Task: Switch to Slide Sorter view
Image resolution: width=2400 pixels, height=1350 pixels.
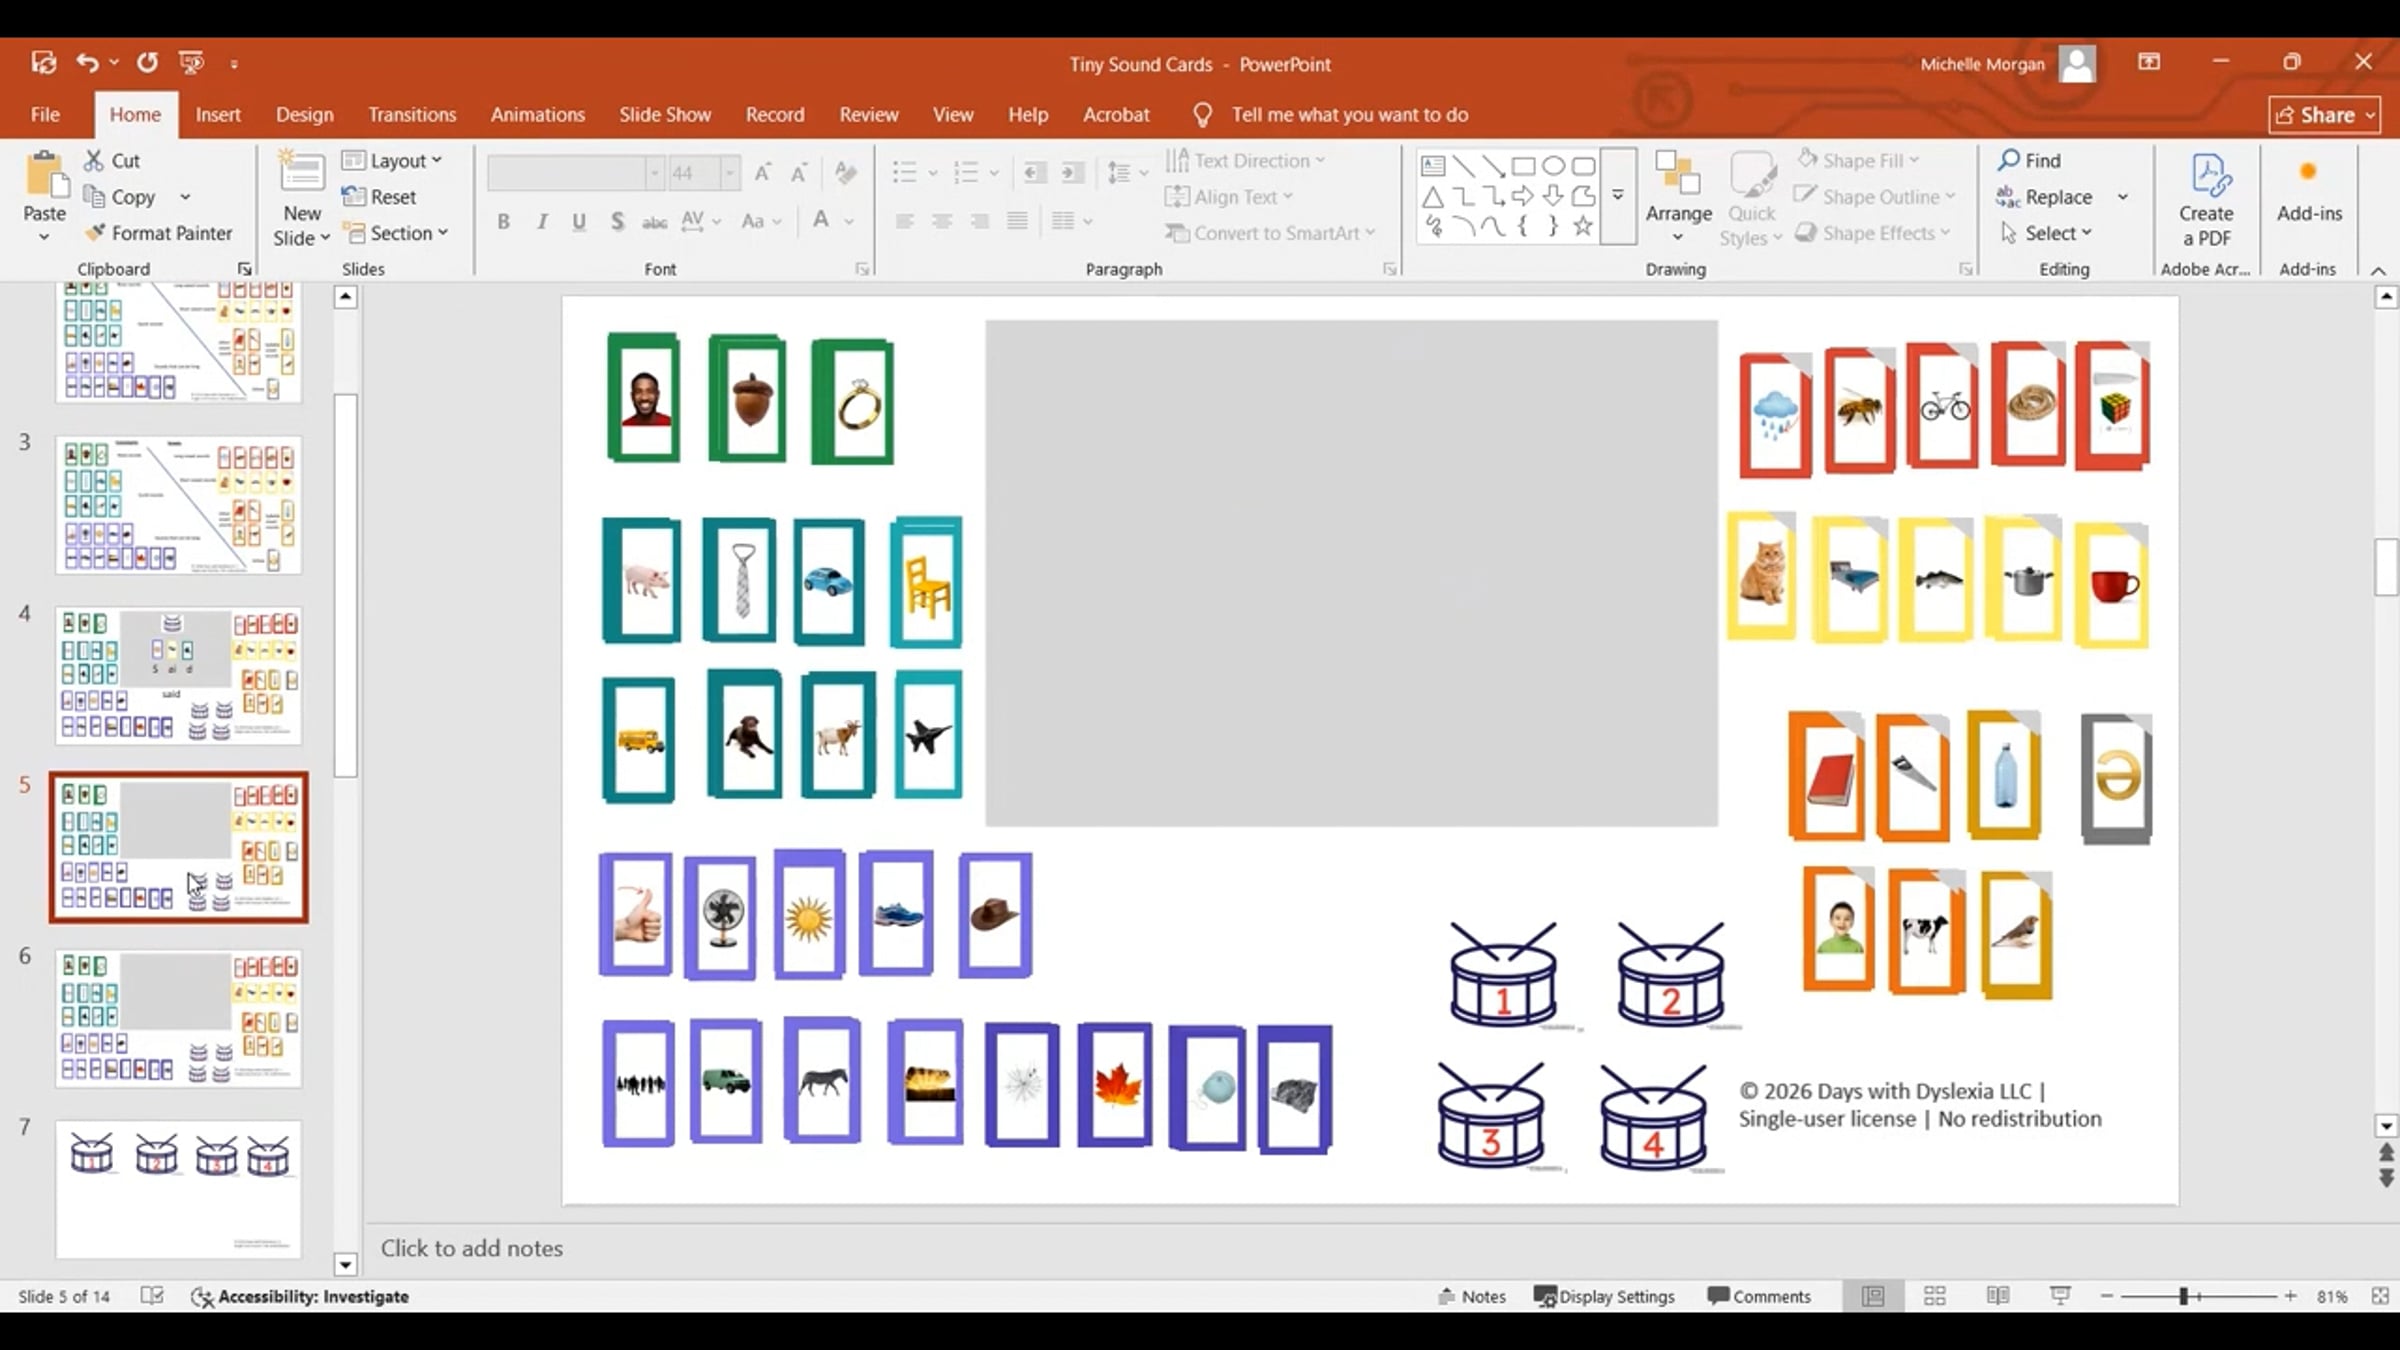Action: tap(1935, 1296)
